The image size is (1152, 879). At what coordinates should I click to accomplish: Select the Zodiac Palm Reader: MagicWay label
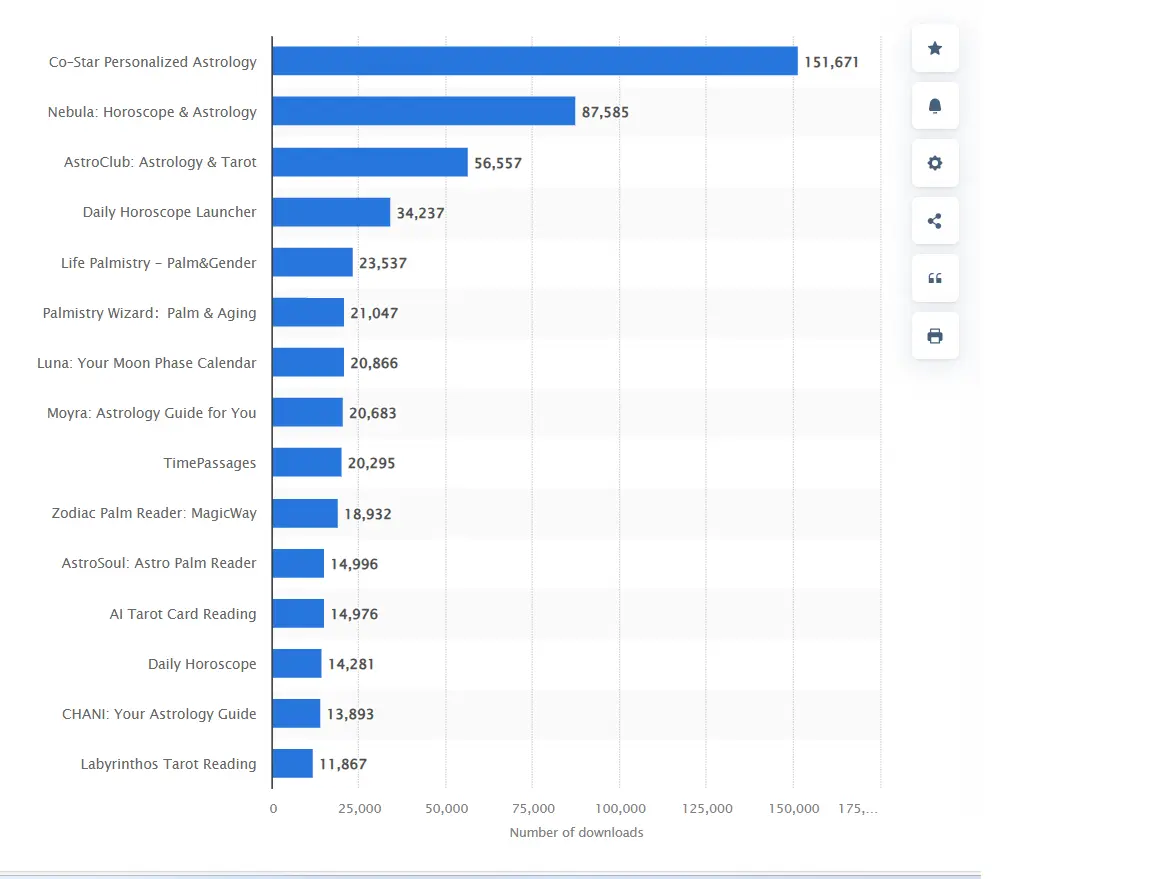pos(154,513)
